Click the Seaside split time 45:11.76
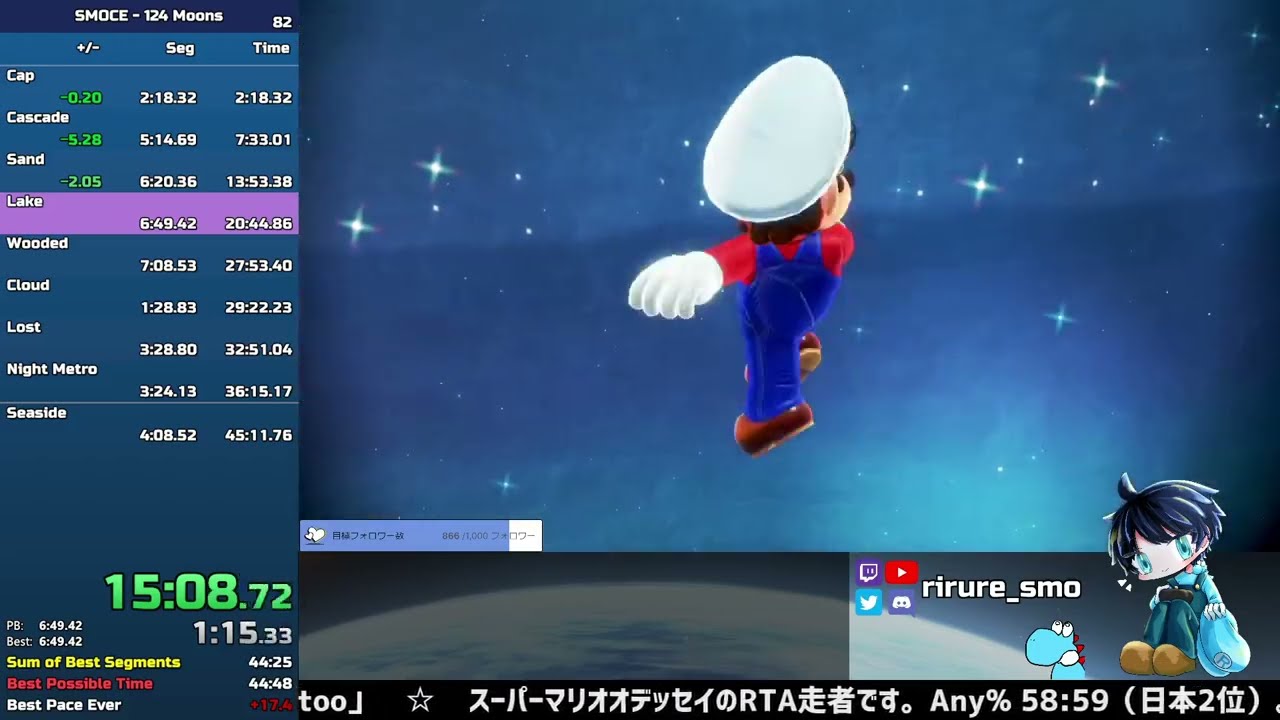Image resolution: width=1280 pixels, height=720 pixels. click(x=259, y=436)
